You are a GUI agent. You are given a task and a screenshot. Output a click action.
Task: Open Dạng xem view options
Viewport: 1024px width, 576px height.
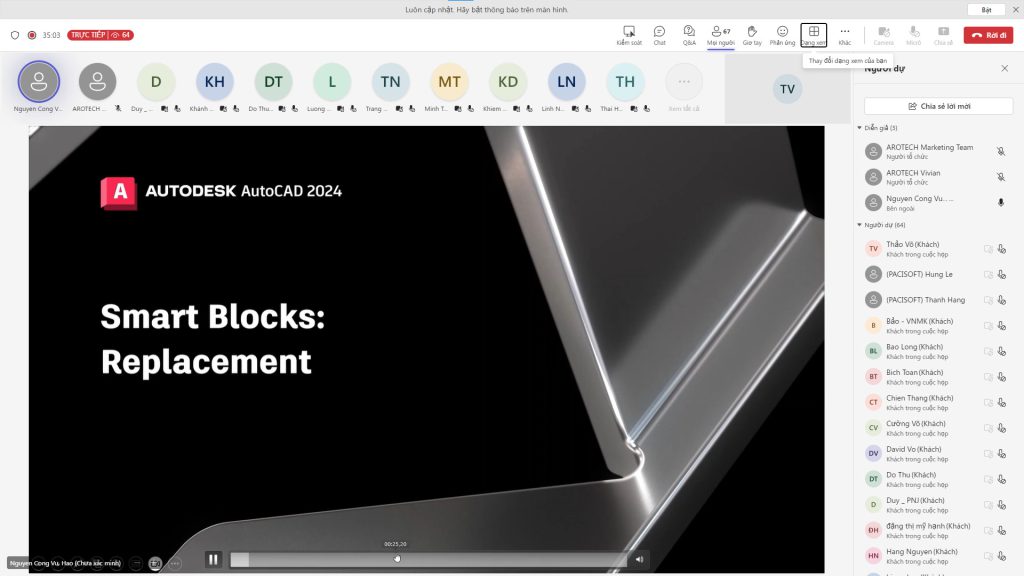[814, 35]
